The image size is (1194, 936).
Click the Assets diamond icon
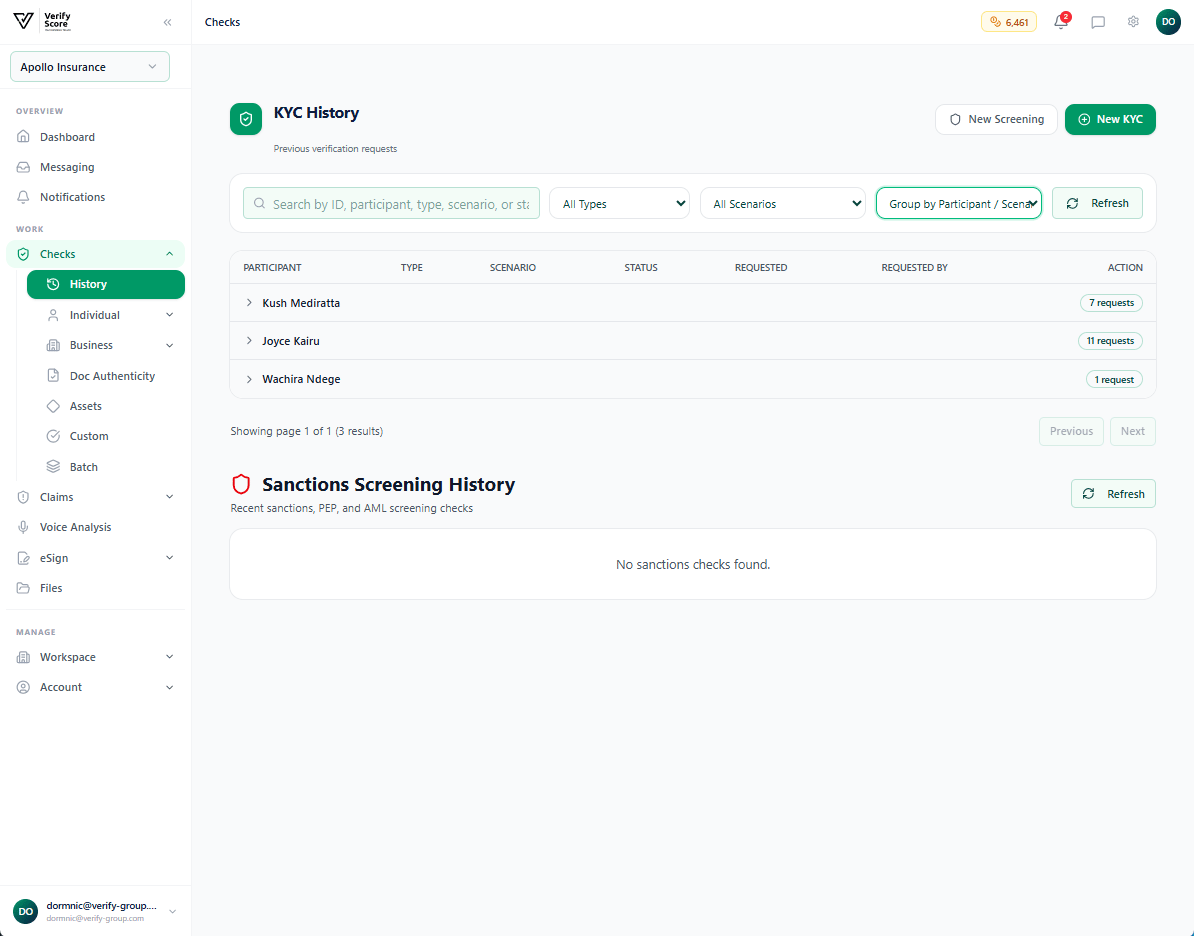tap(53, 406)
